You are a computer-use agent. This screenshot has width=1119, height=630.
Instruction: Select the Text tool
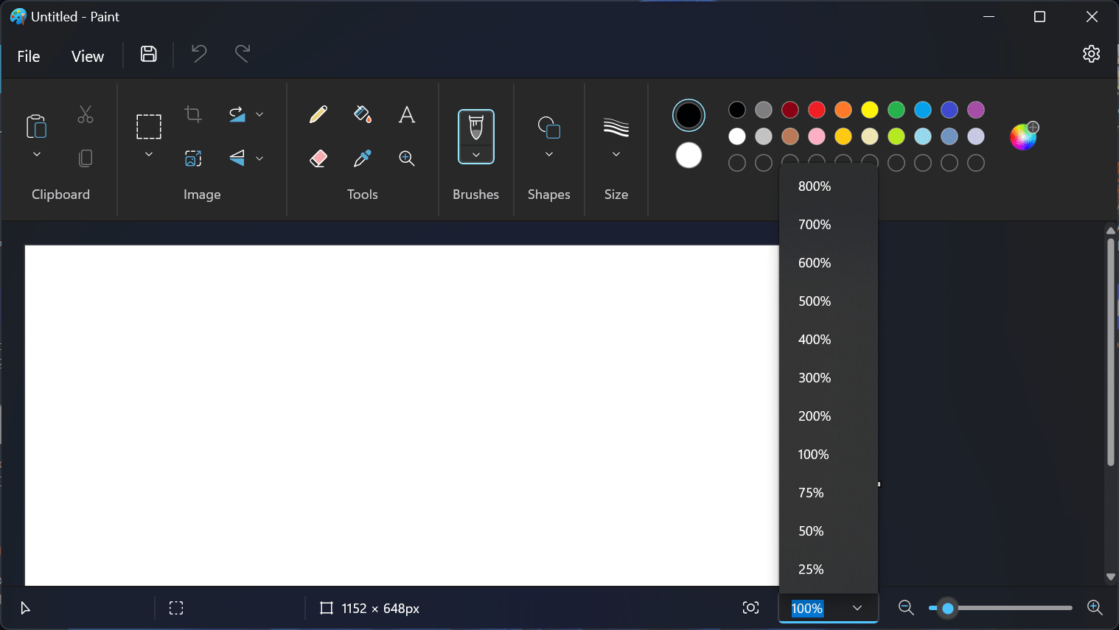pos(406,113)
